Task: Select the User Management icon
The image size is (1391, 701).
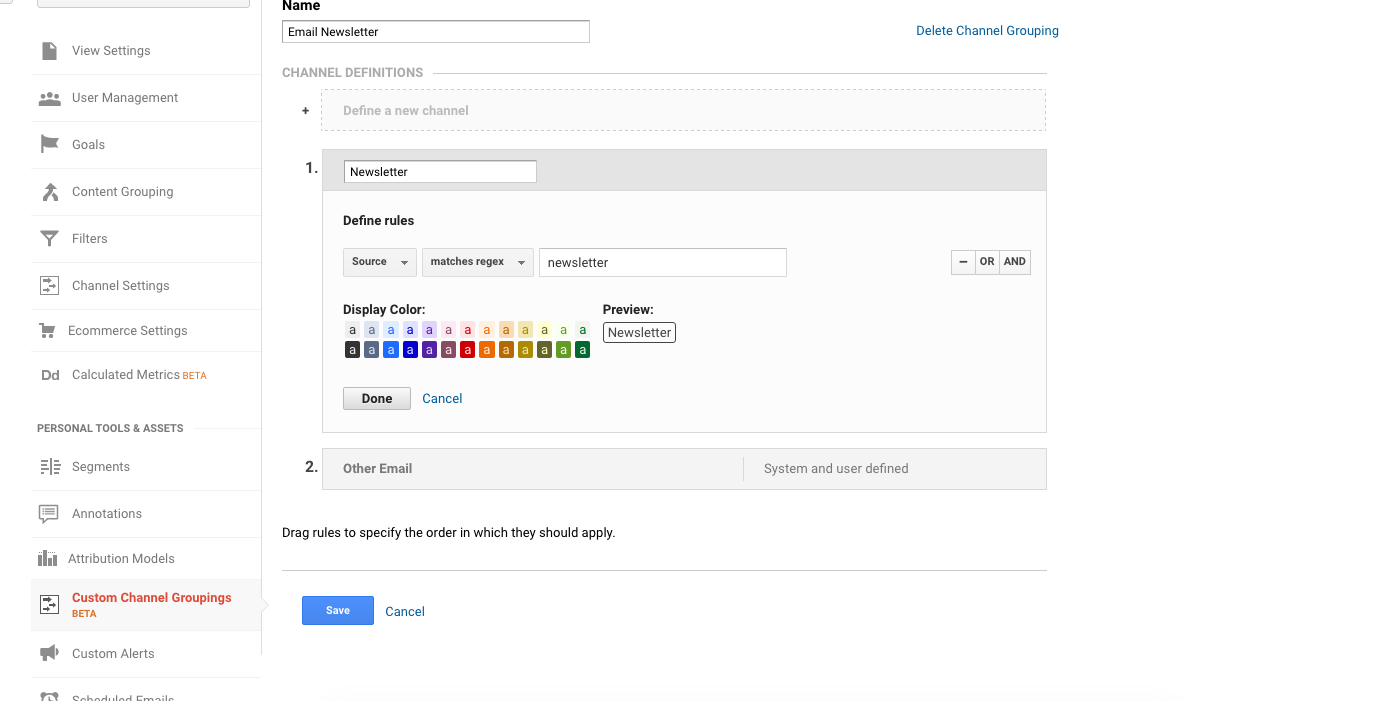Action: click(50, 97)
